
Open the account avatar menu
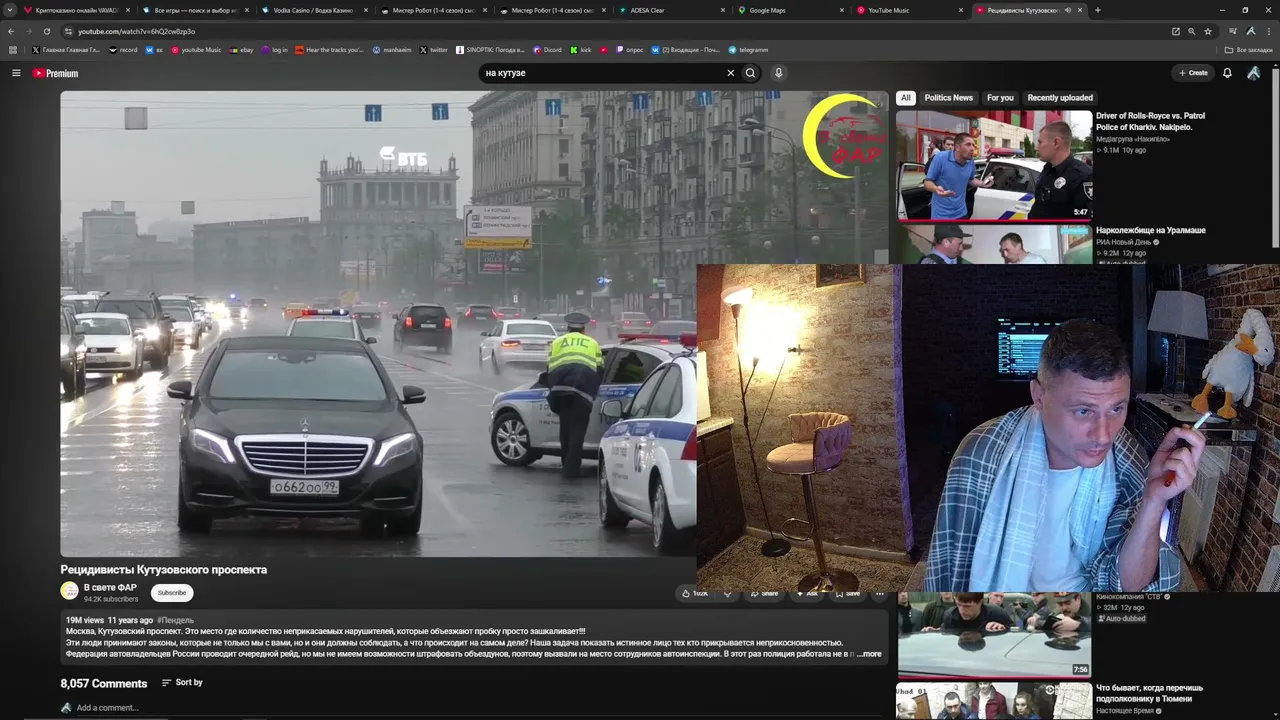[x=1253, y=73]
